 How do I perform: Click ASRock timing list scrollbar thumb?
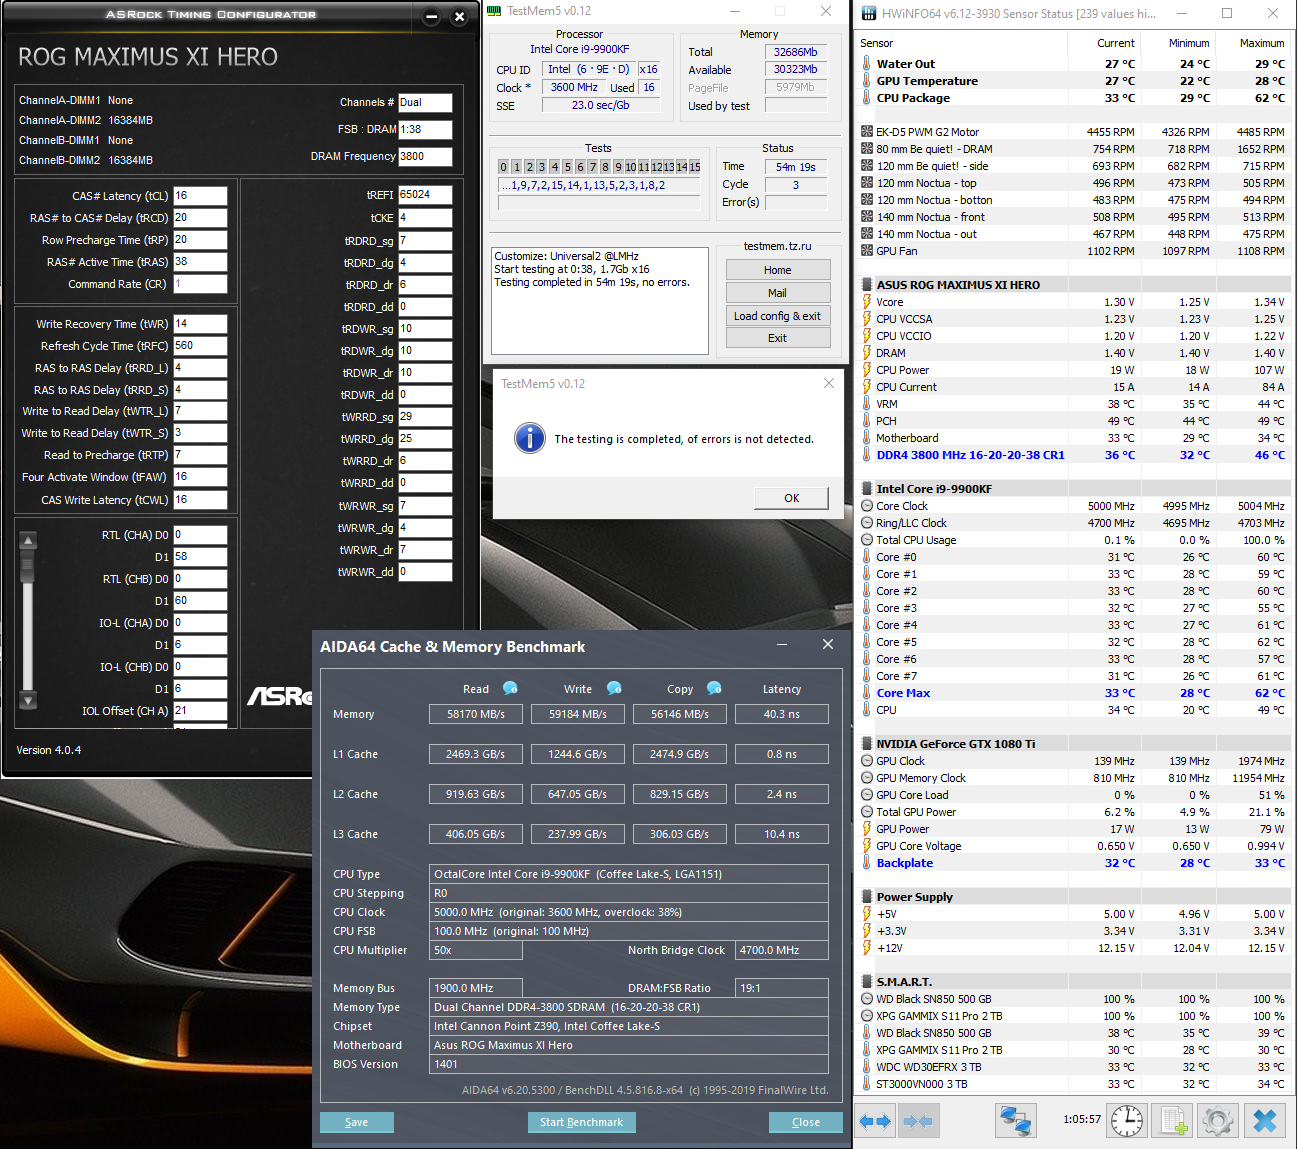click(28, 568)
